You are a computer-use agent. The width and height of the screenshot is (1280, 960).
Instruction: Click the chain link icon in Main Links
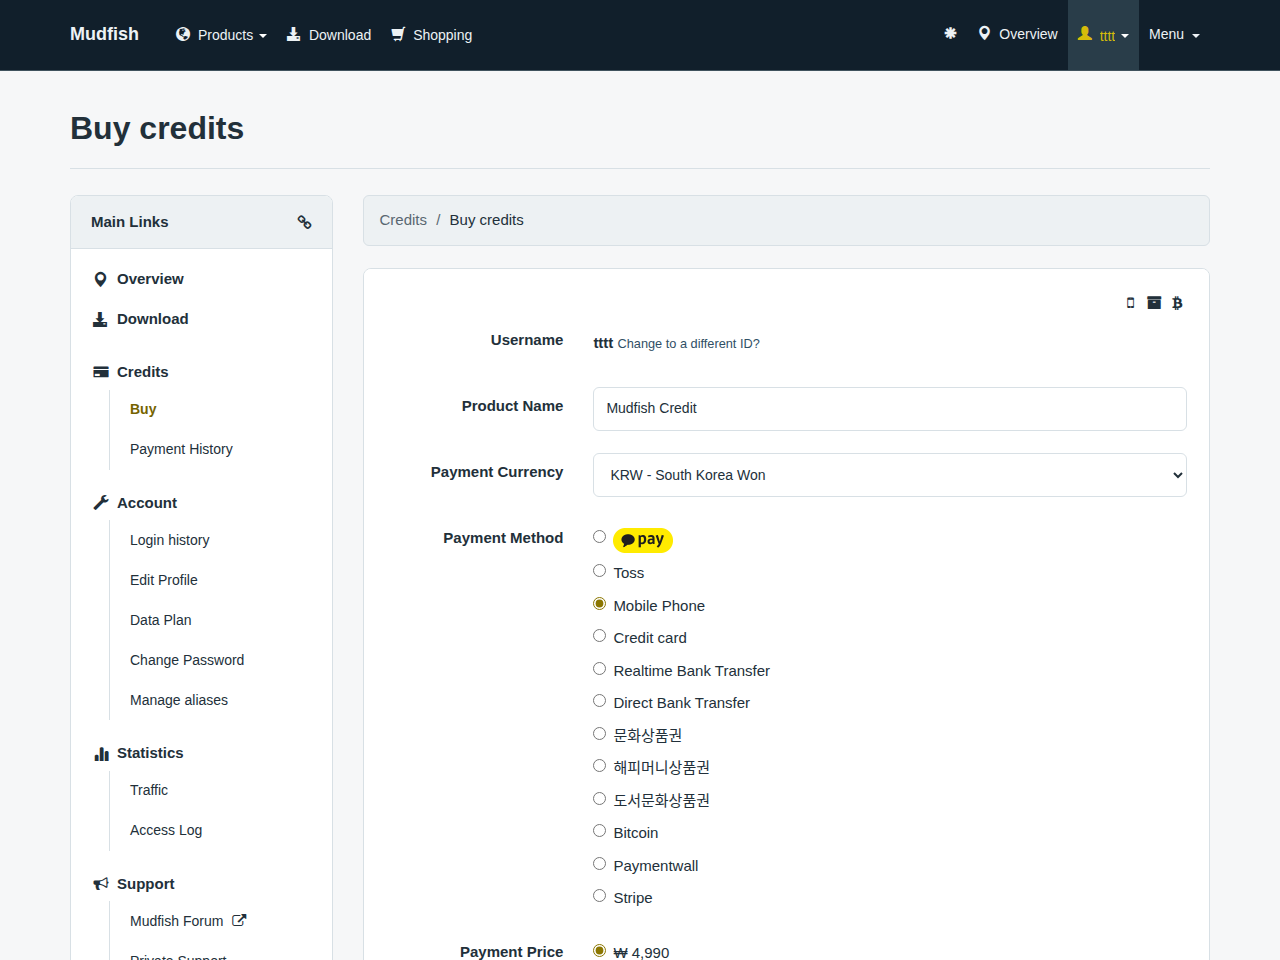304,222
